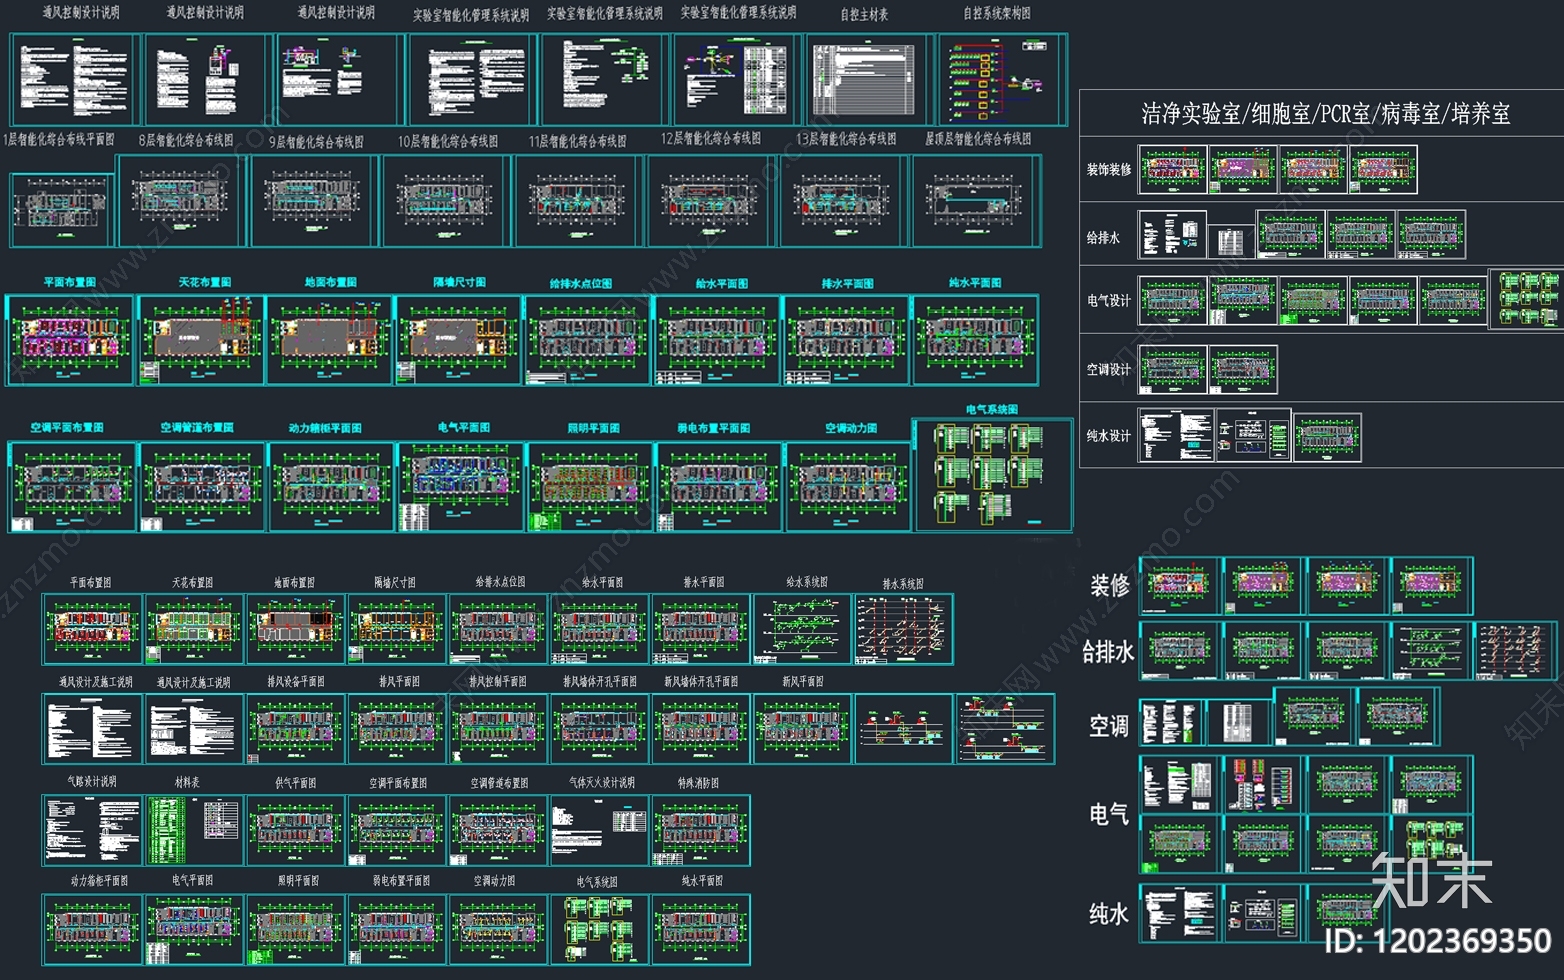Viewport: 1564px width, 980px height.
Task: Click the 纯水设计 row label
Action: coord(1109,436)
